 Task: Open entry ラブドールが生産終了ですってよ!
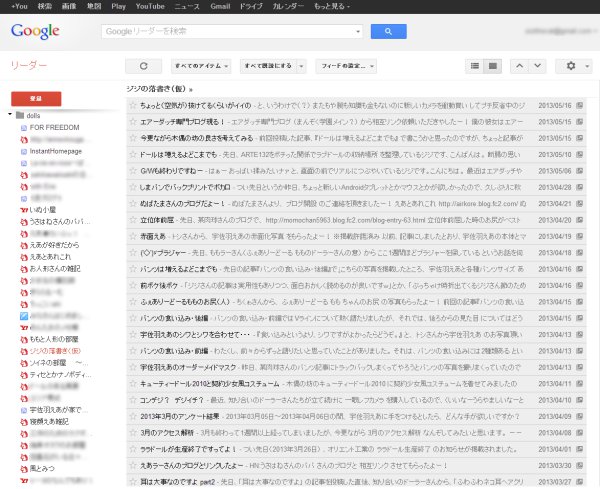188,449
